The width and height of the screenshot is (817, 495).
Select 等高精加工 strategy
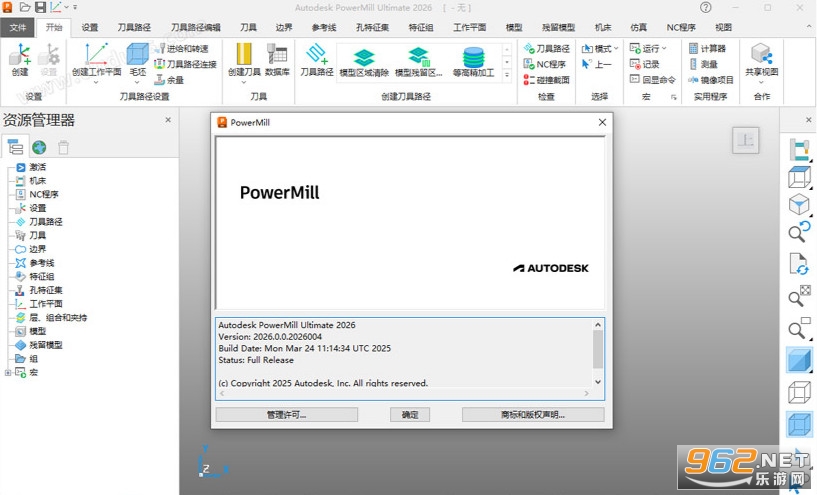pos(473,63)
